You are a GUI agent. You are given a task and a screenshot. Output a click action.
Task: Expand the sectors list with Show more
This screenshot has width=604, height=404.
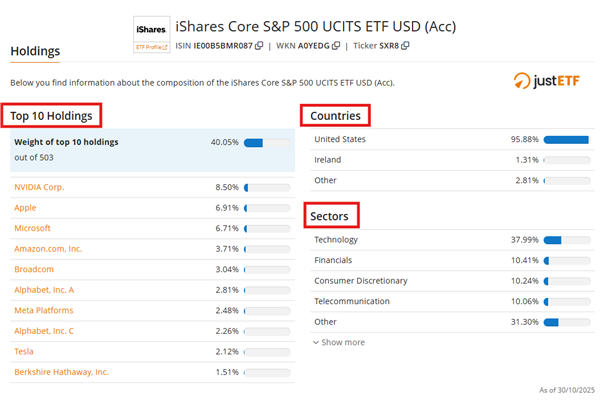338,342
